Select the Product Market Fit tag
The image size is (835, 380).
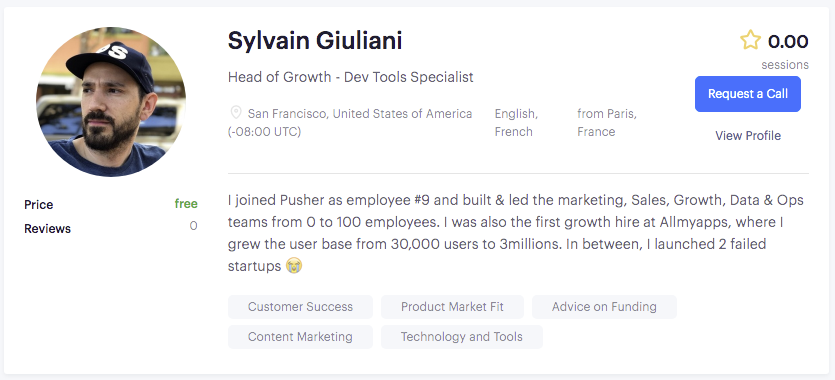[x=452, y=307]
